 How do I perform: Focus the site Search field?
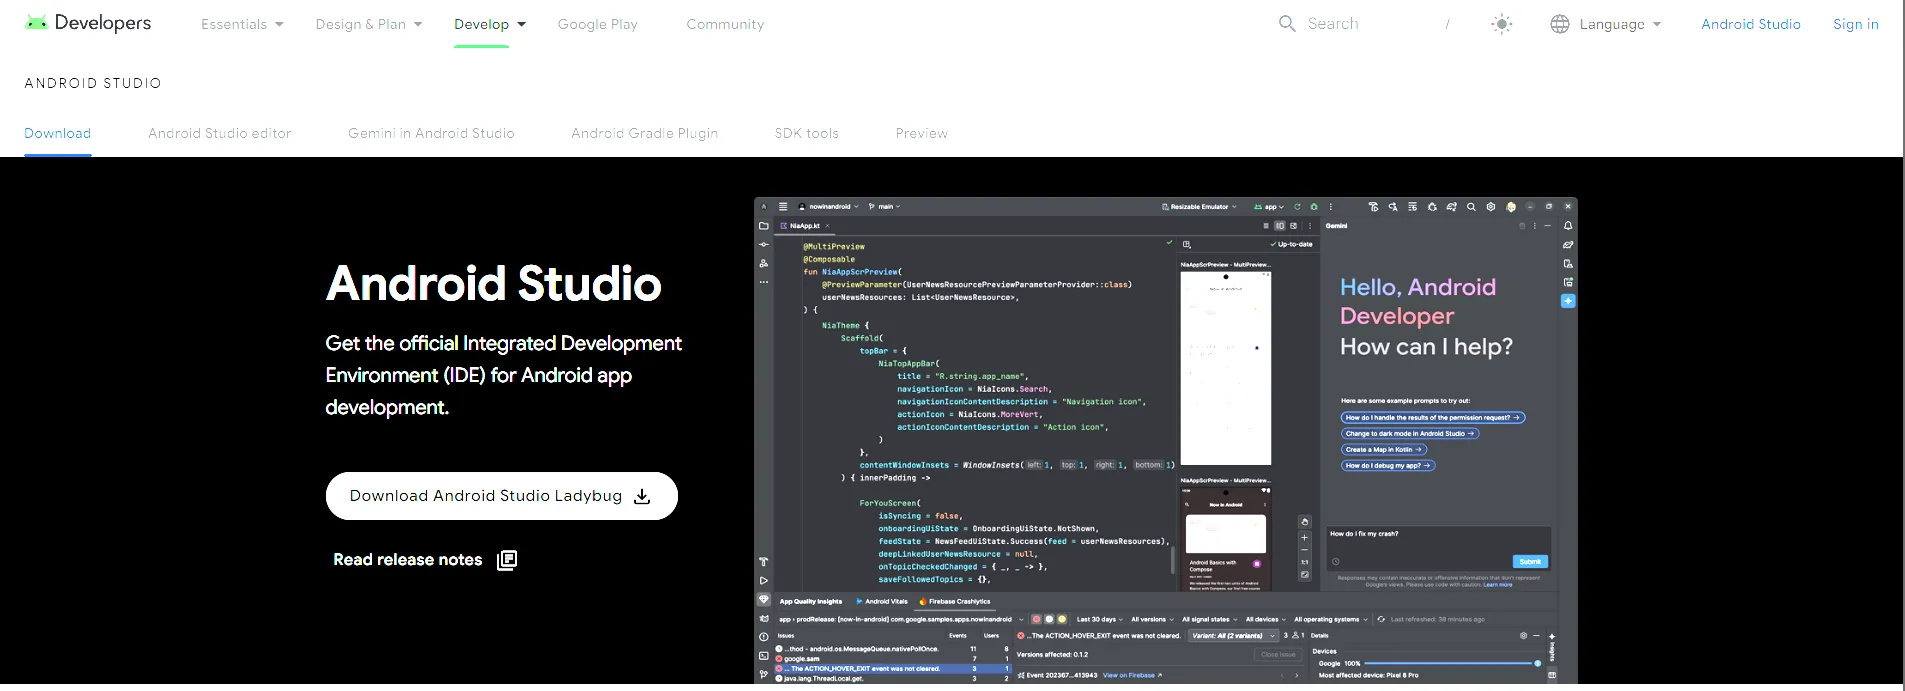pos(1365,24)
